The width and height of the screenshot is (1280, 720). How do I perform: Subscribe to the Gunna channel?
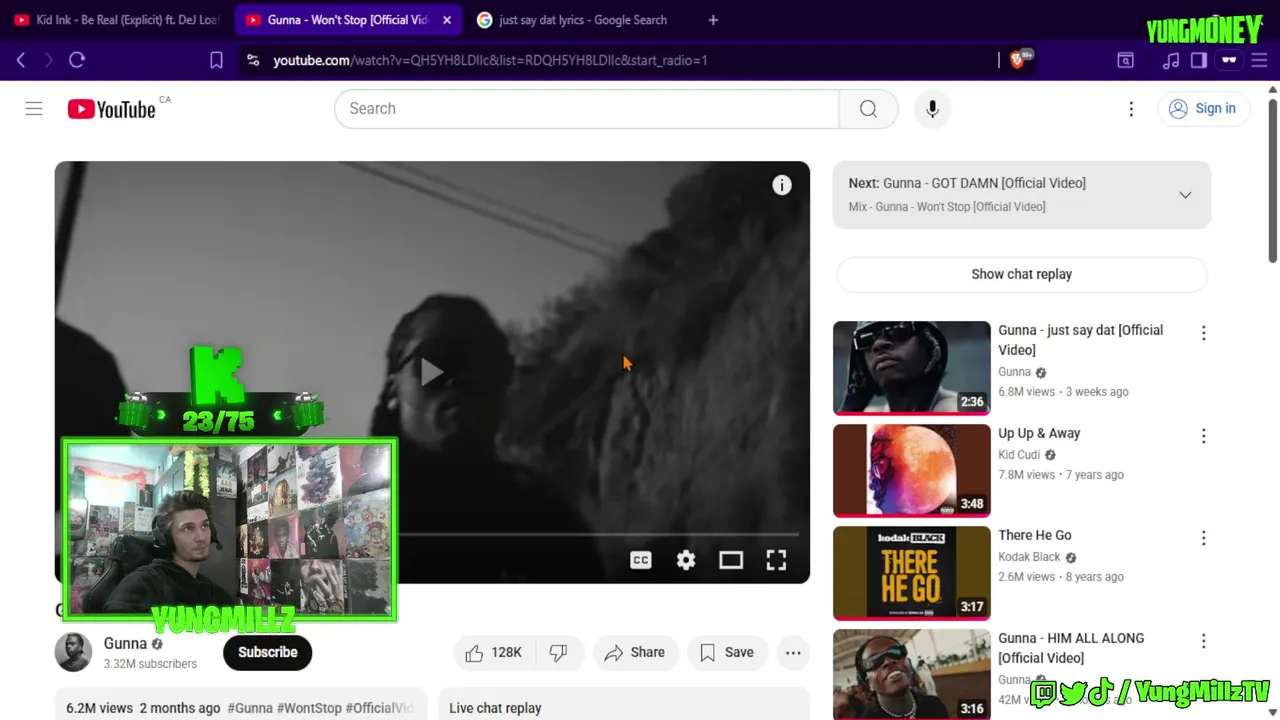(x=267, y=652)
